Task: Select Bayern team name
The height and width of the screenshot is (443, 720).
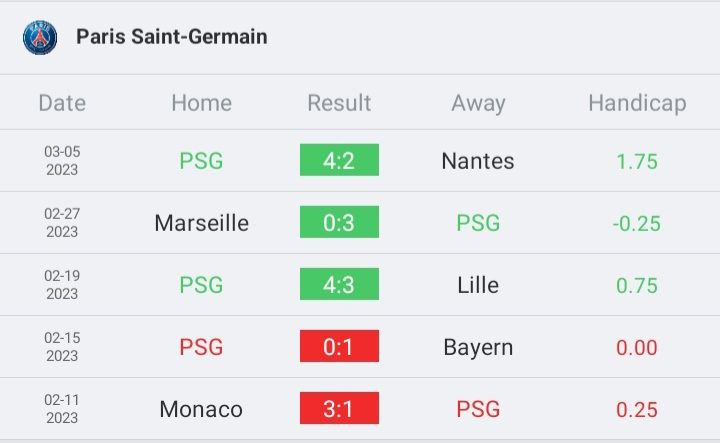Action: pos(478,348)
